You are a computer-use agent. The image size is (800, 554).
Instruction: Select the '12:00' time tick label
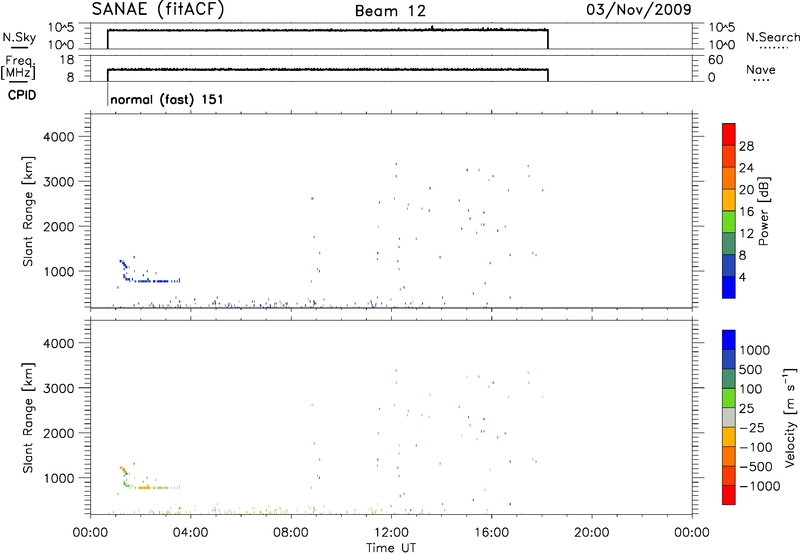391,533
